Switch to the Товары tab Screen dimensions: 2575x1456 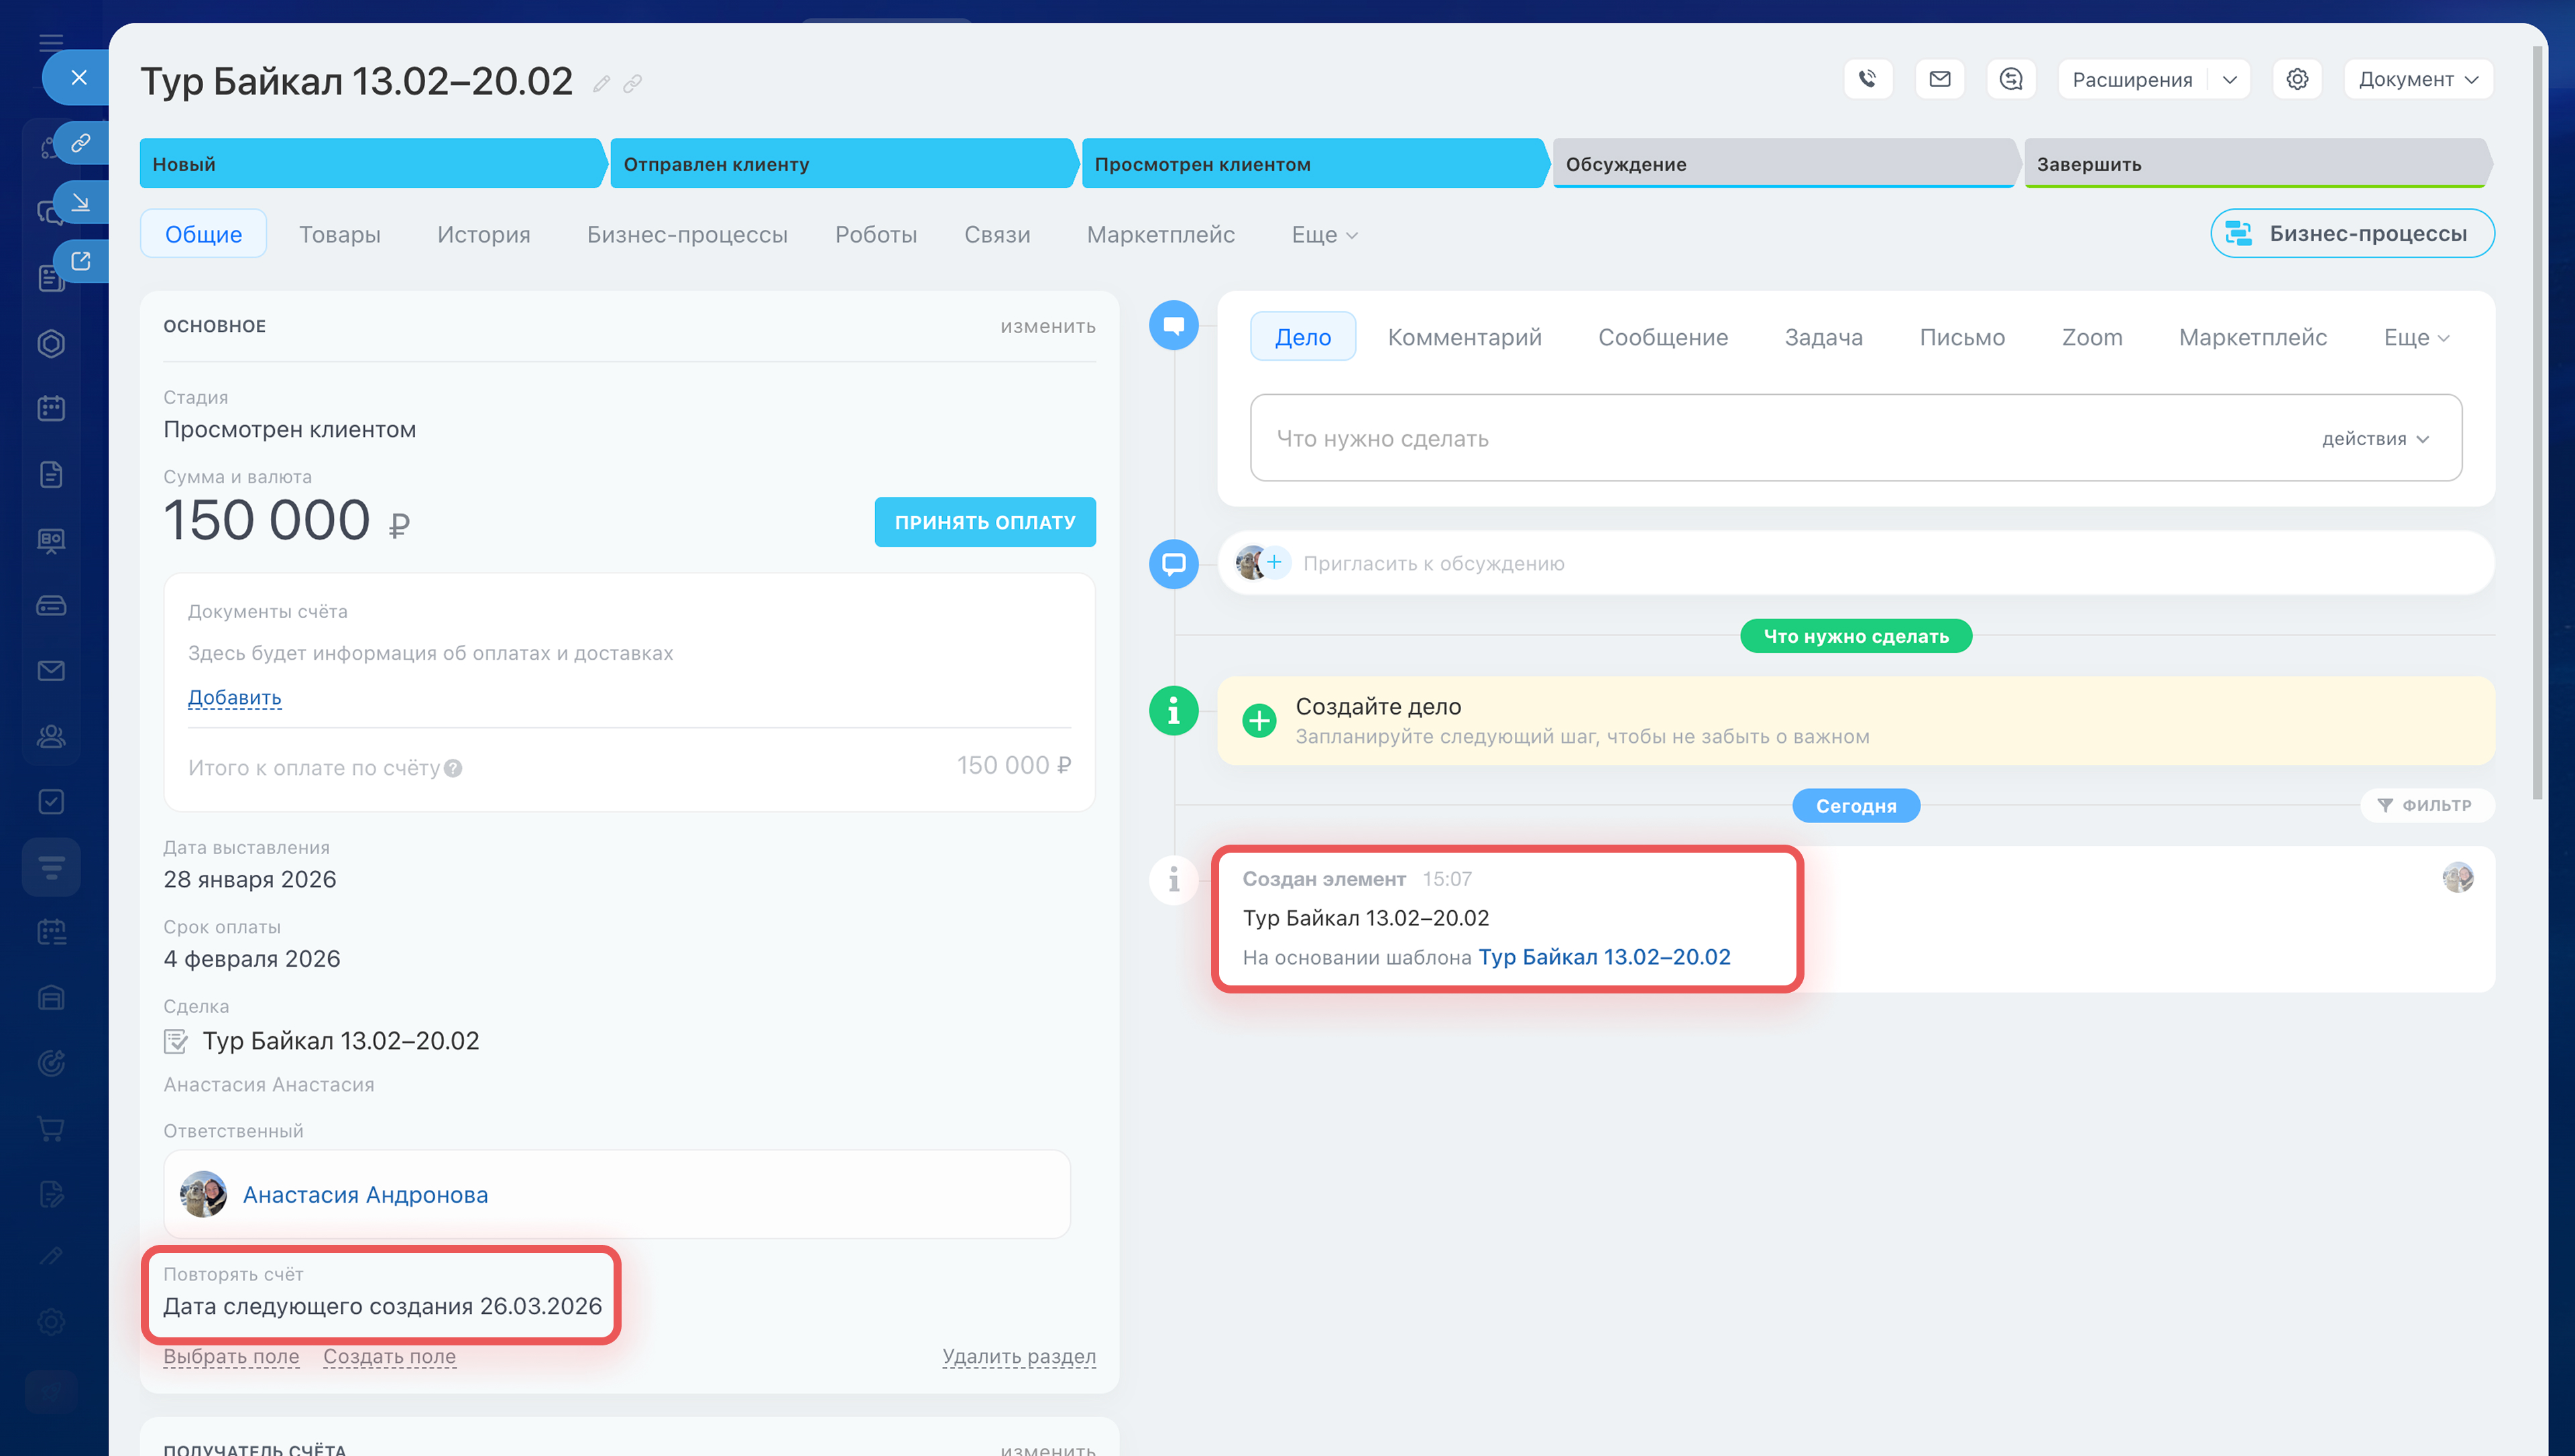coord(339,234)
